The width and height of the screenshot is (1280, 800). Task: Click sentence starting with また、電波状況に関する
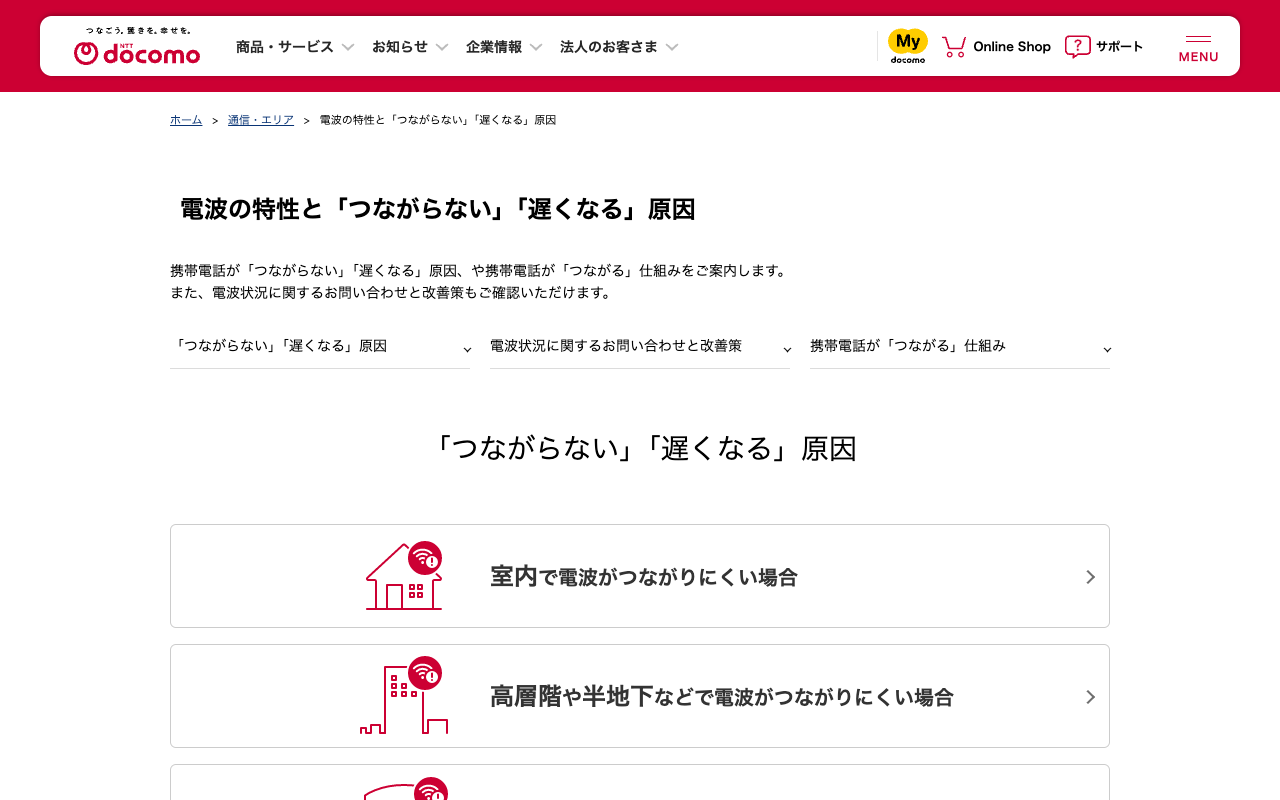click(x=391, y=293)
